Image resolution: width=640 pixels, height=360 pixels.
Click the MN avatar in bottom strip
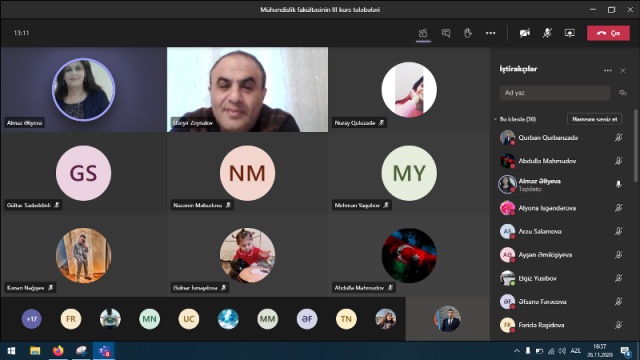click(149, 319)
